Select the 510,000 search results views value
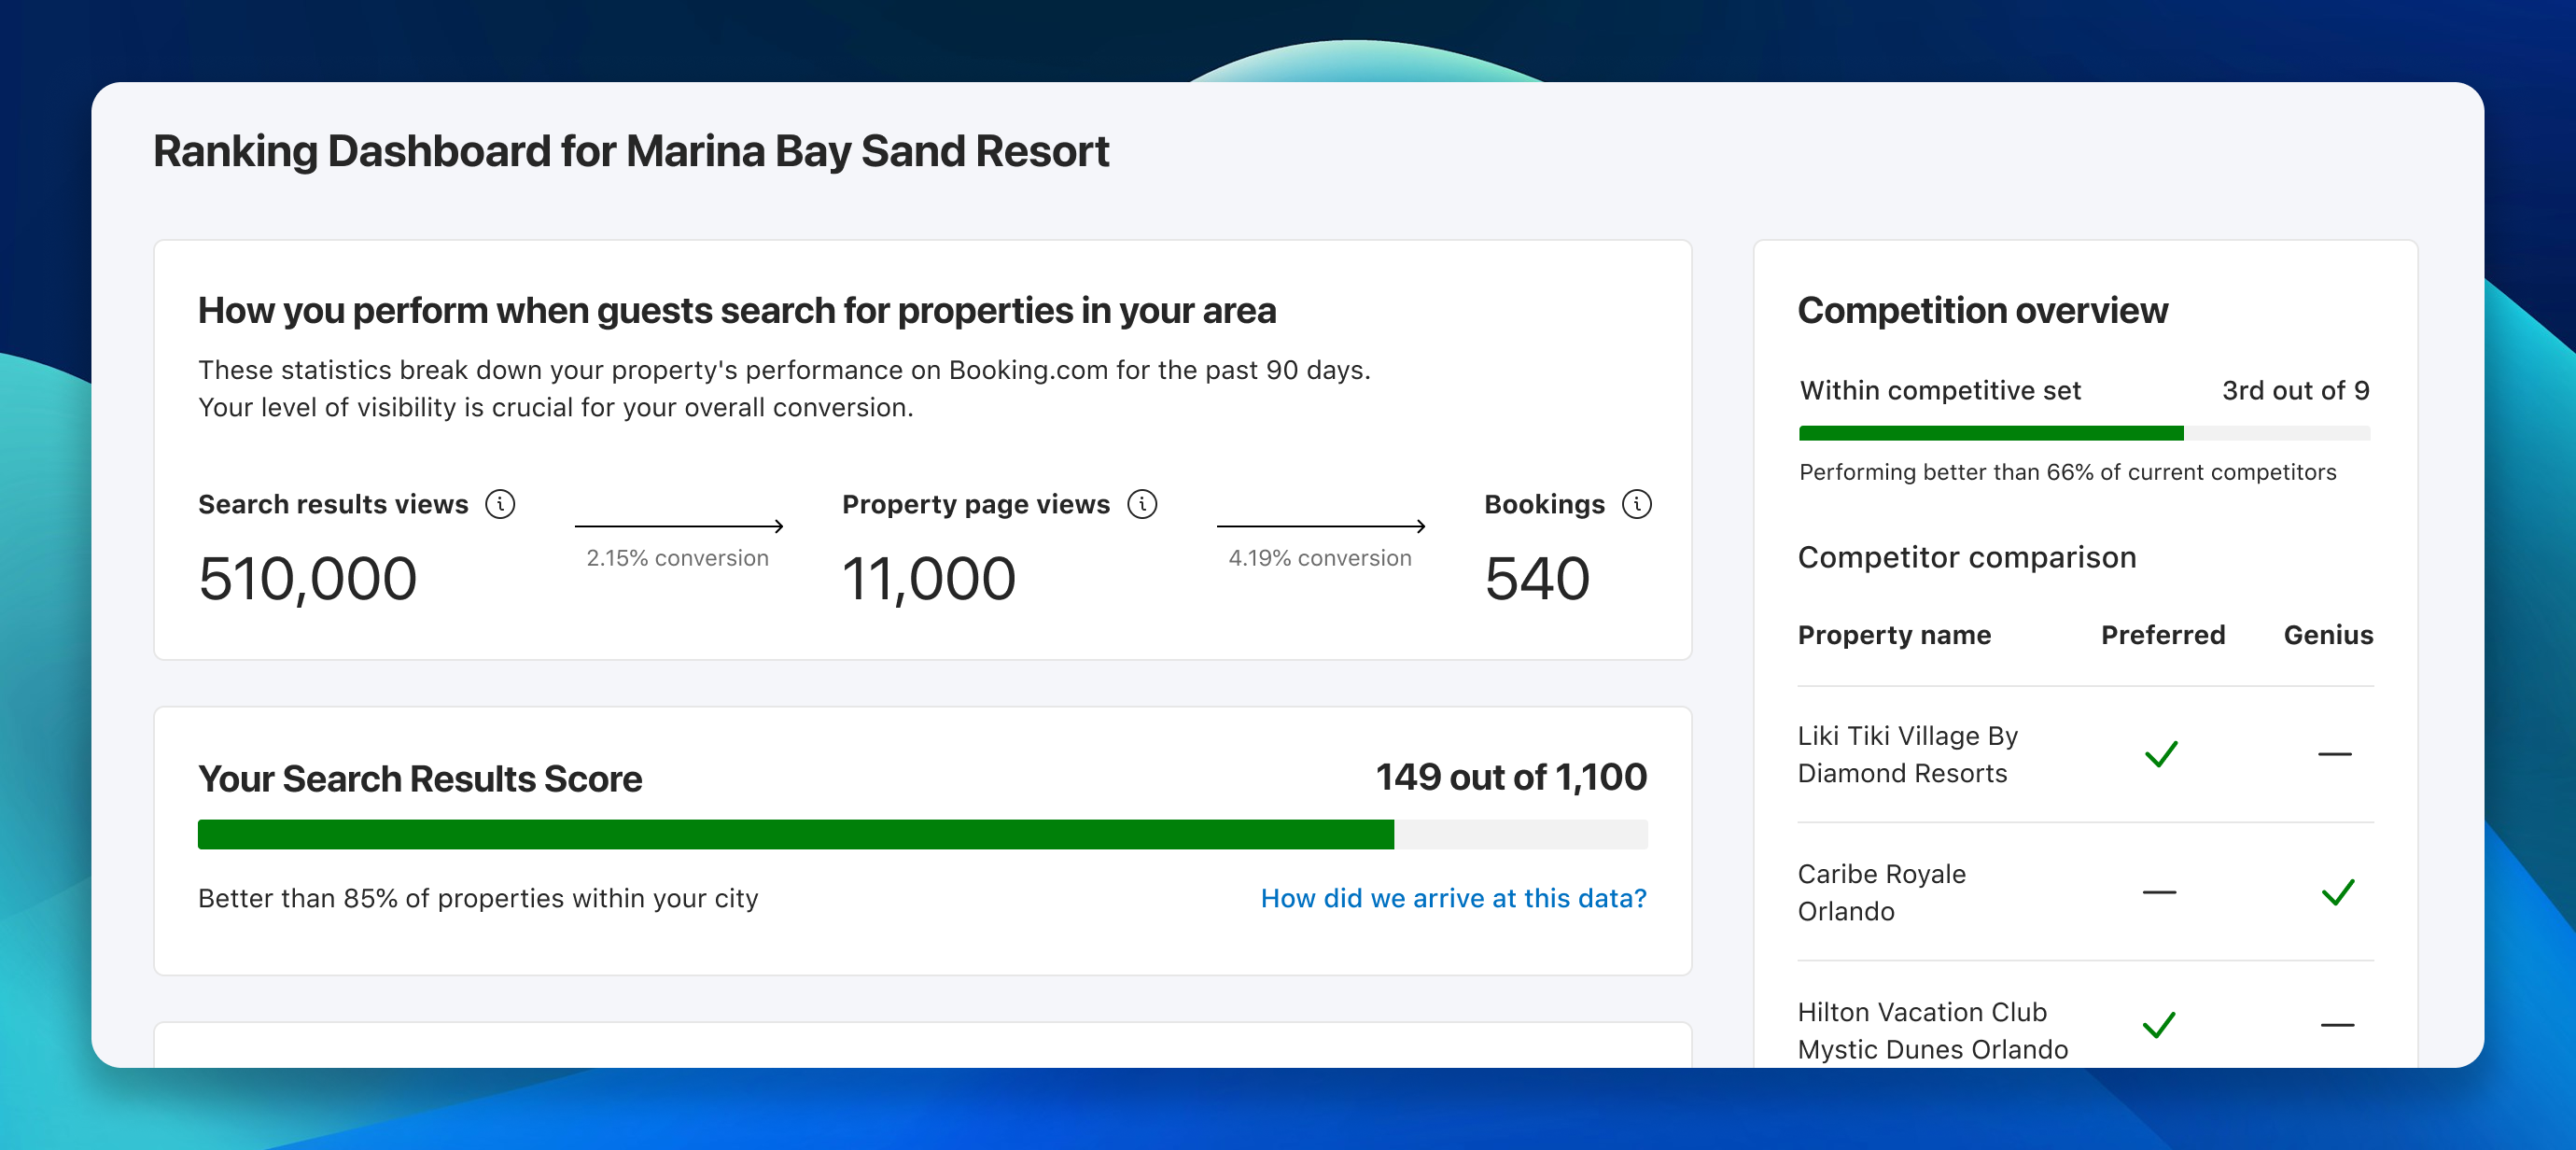 308,579
